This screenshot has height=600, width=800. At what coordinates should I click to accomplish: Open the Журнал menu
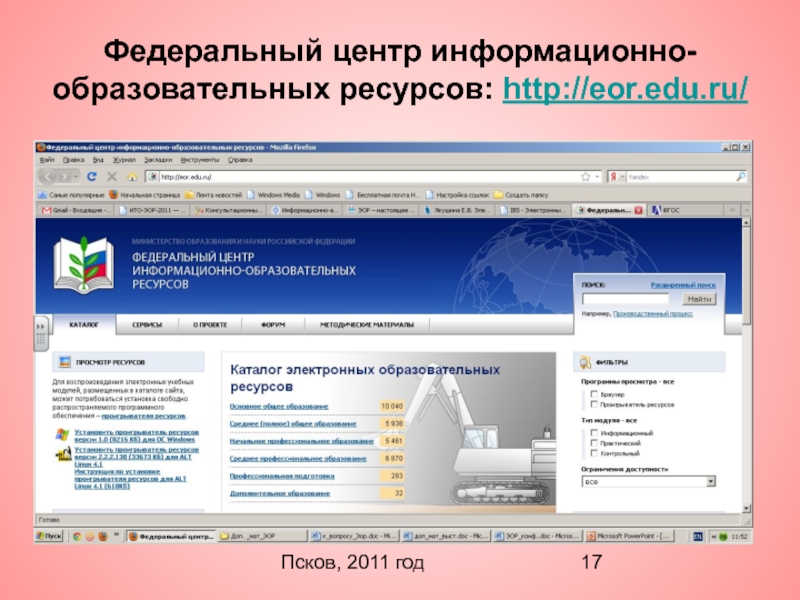click(x=123, y=160)
